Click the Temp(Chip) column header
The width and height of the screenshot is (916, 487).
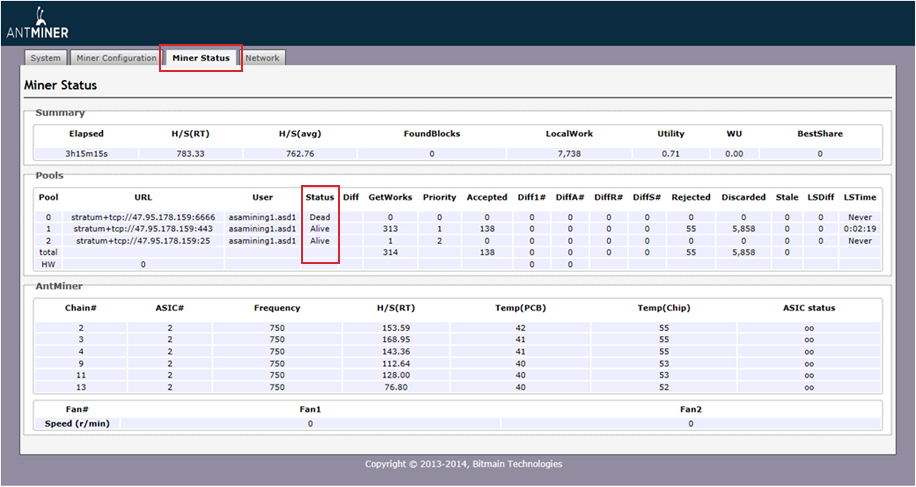coord(664,308)
